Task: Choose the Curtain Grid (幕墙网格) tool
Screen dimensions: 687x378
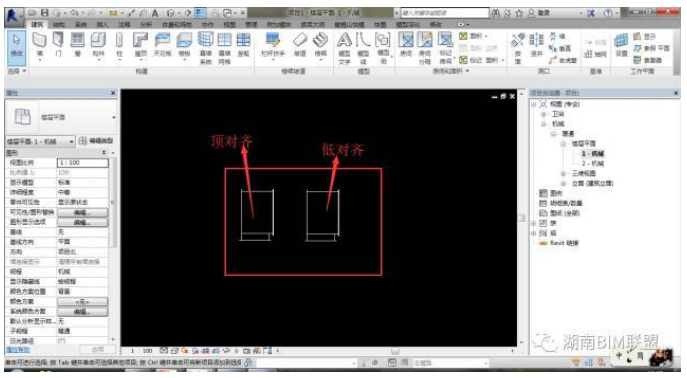Action: coord(224,48)
